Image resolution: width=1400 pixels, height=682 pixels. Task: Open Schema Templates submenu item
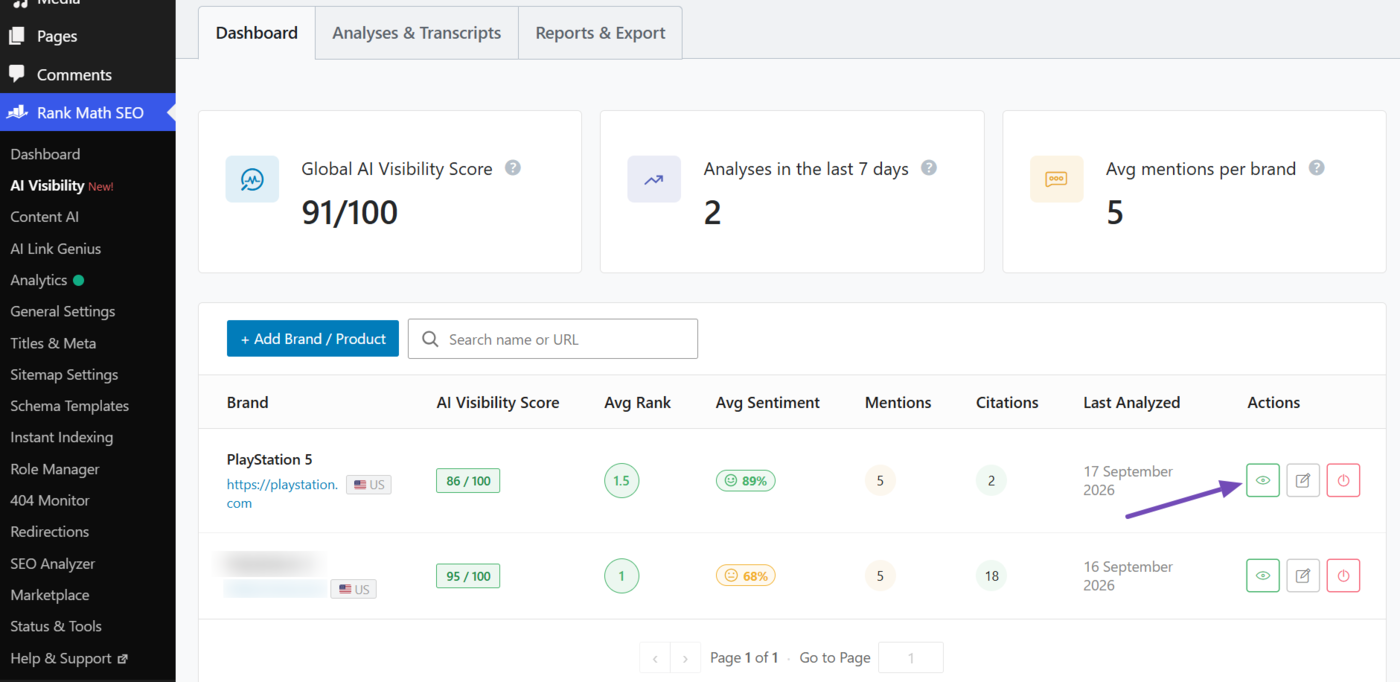click(69, 406)
